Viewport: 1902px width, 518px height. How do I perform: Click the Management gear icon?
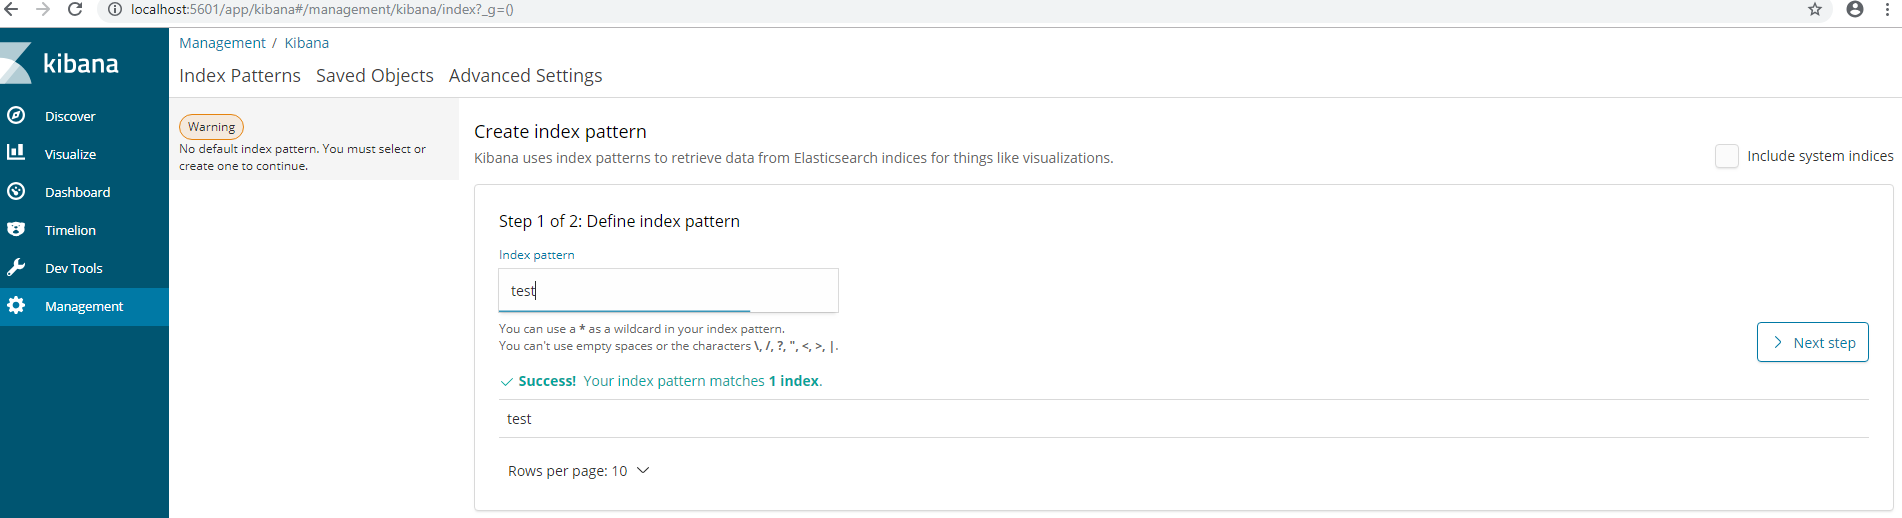16,305
